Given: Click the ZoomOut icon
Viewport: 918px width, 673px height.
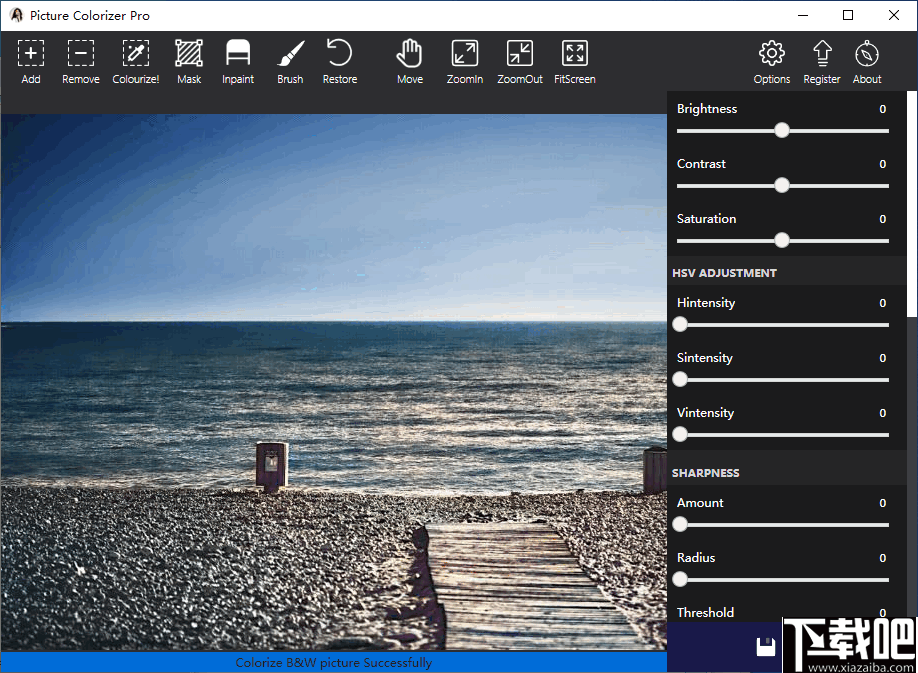Looking at the screenshot, I should [519, 60].
